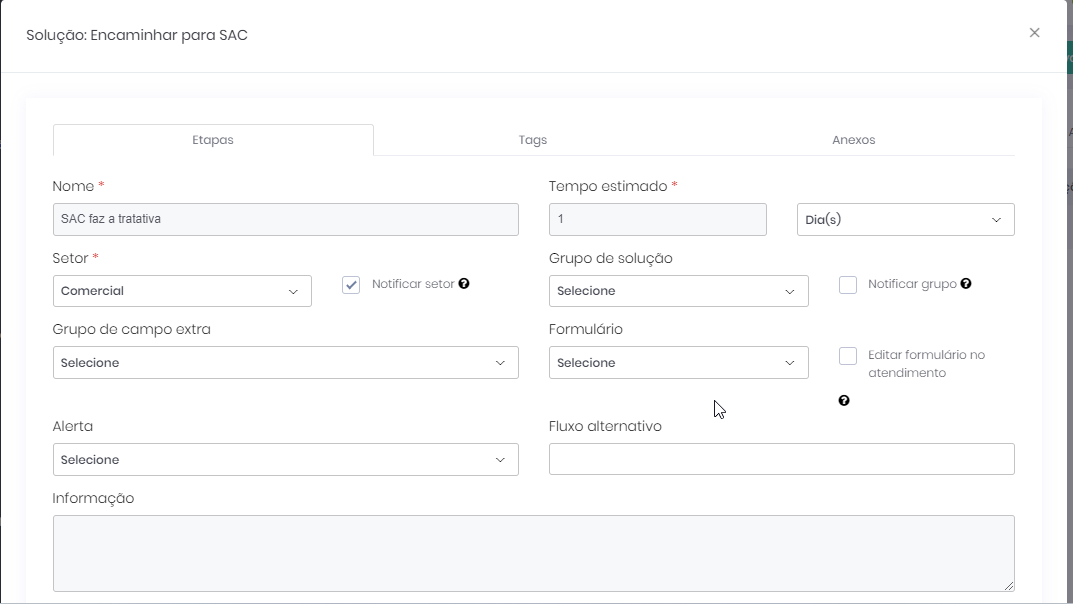Viewport: 1073px width, 604px height.
Task: Uncheck the Notificar setor checkbox
Action: (x=351, y=285)
